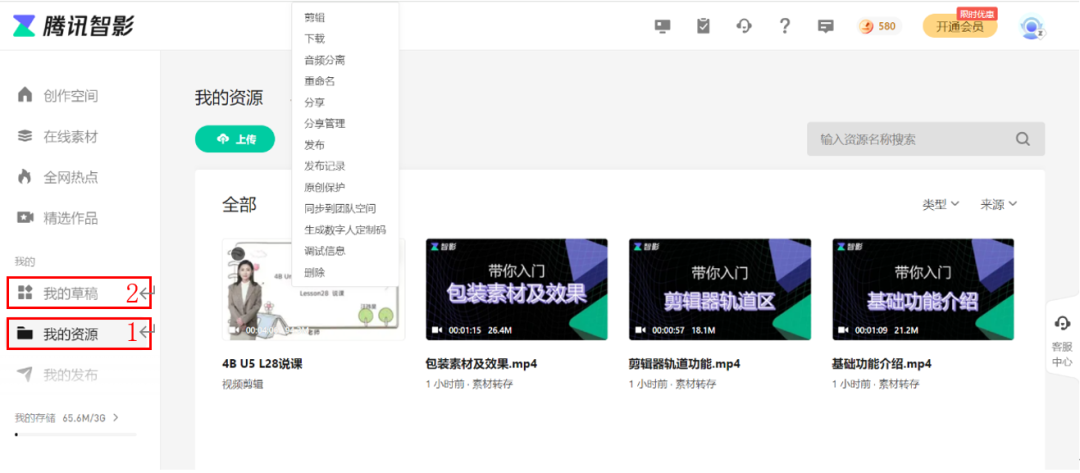
Task: Click the camera icon on 00:00:57 thumbnail
Action: (640, 330)
